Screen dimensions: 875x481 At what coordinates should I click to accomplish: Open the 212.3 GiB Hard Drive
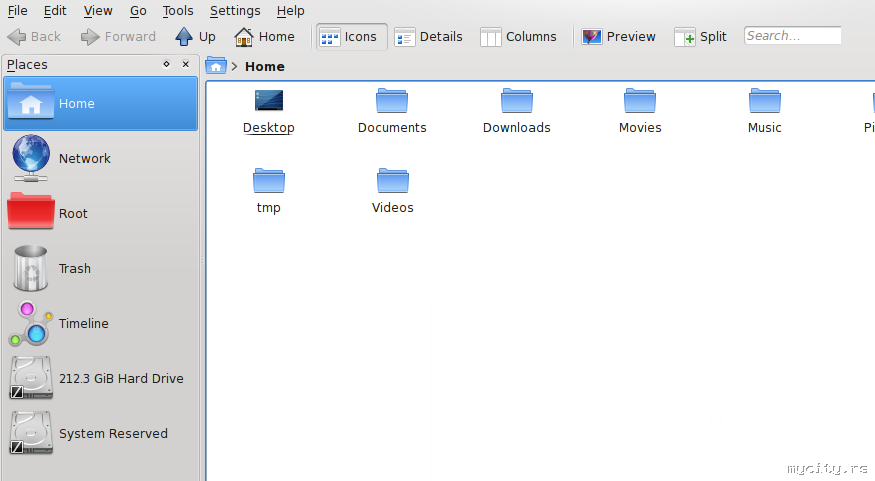pyautogui.click(x=100, y=378)
